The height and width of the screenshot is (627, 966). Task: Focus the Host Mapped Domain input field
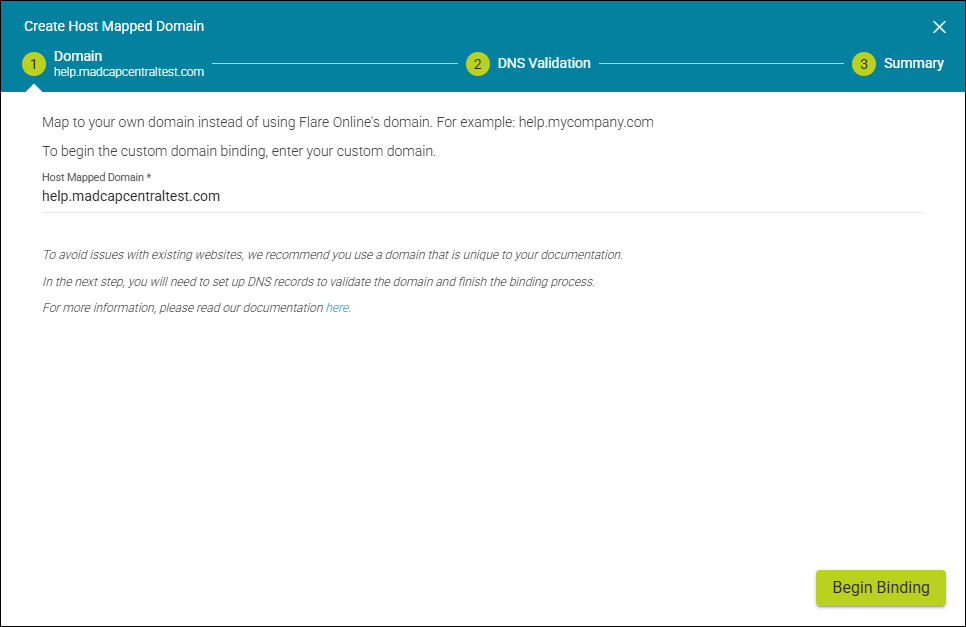480,197
